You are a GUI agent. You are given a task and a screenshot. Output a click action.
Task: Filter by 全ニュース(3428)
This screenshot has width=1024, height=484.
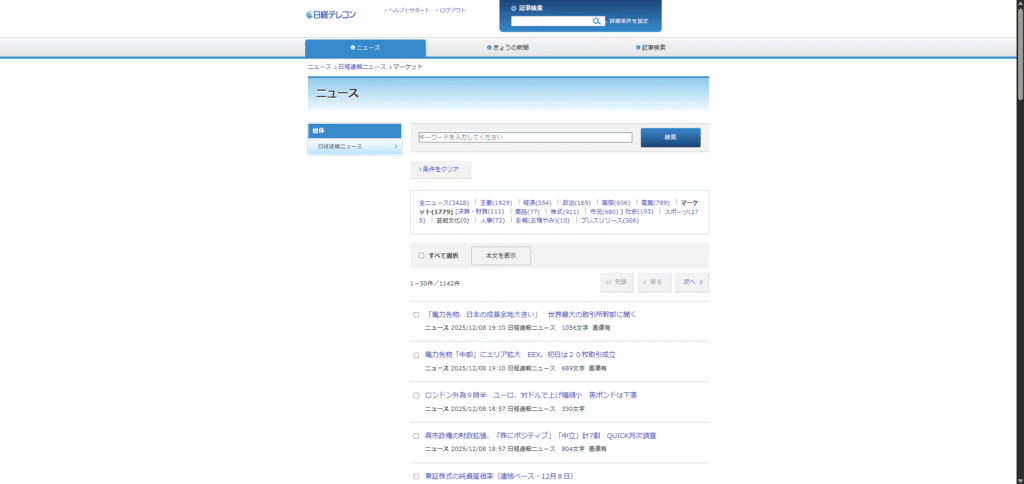coord(444,202)
